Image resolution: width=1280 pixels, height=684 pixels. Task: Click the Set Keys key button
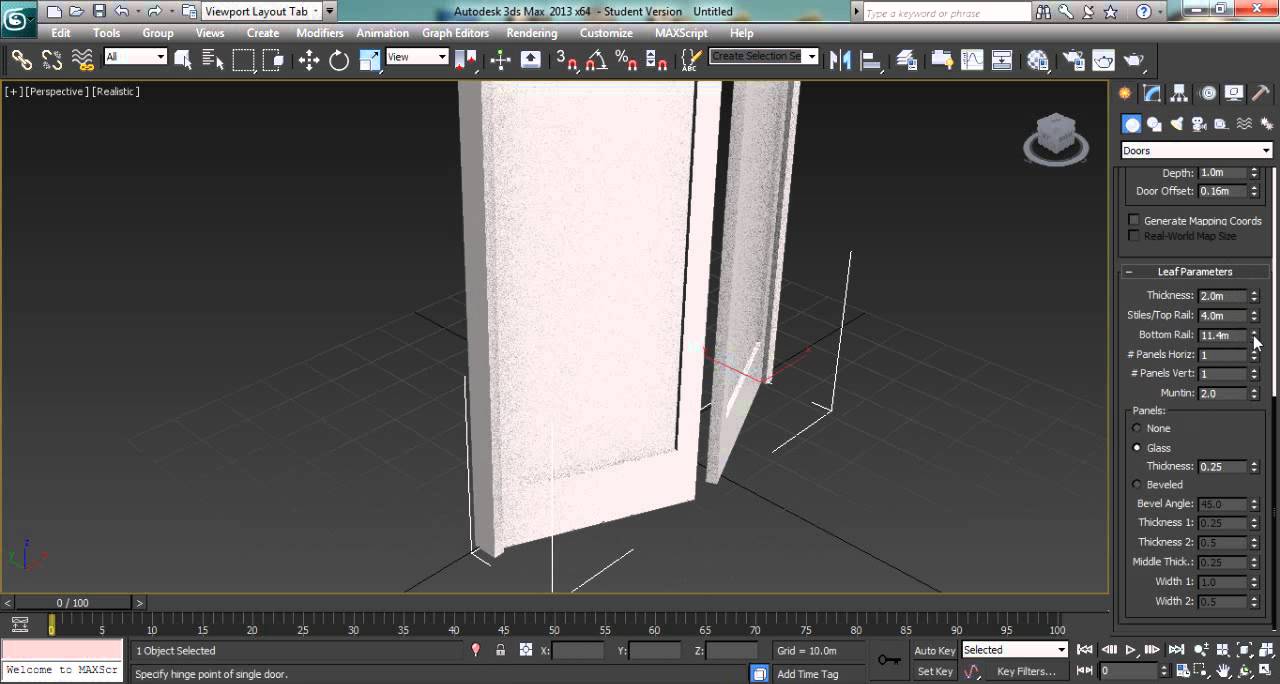[889, 659]
